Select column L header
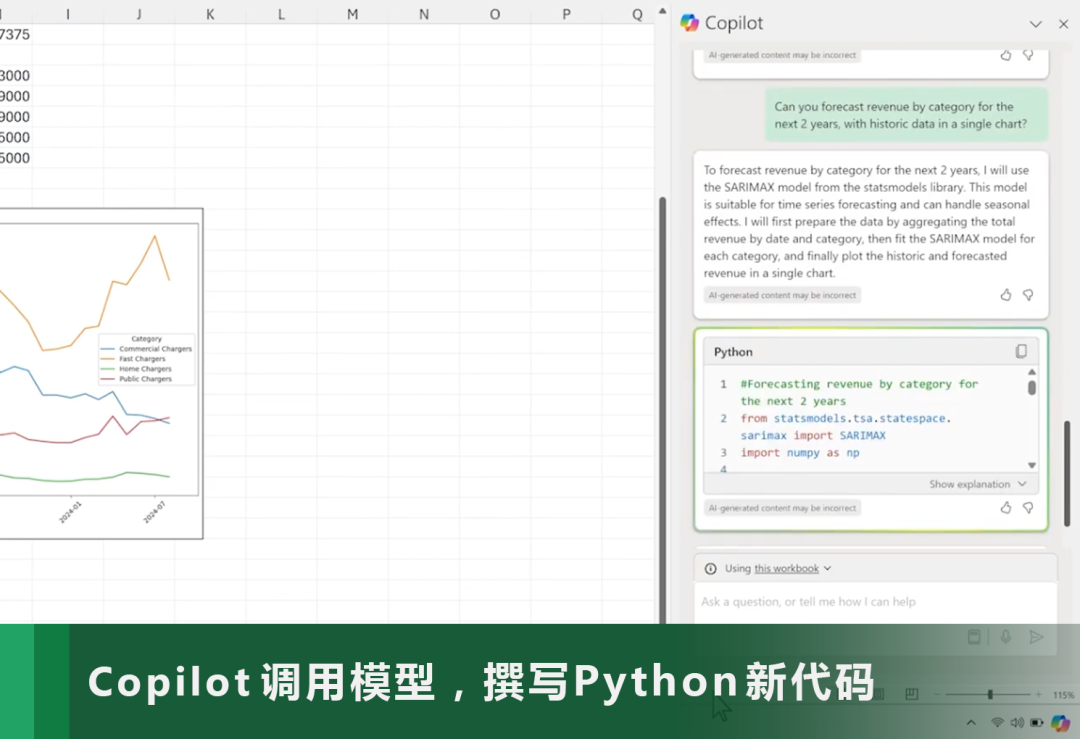This screenshot has width=1080, height=739. (281, 14)
